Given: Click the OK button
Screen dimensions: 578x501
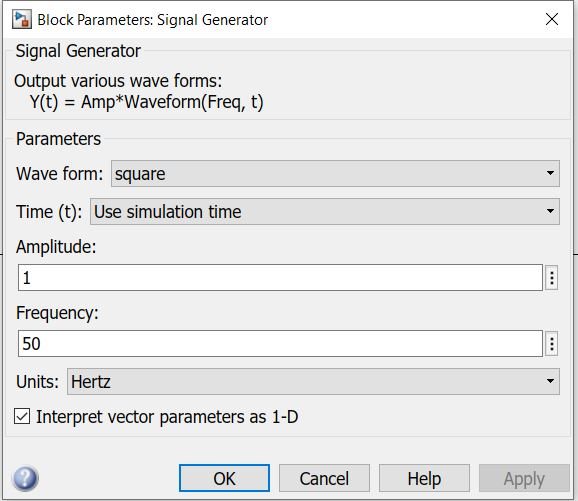Looking at the screenshot, I should pyautogui.click(x=224, y=478).
